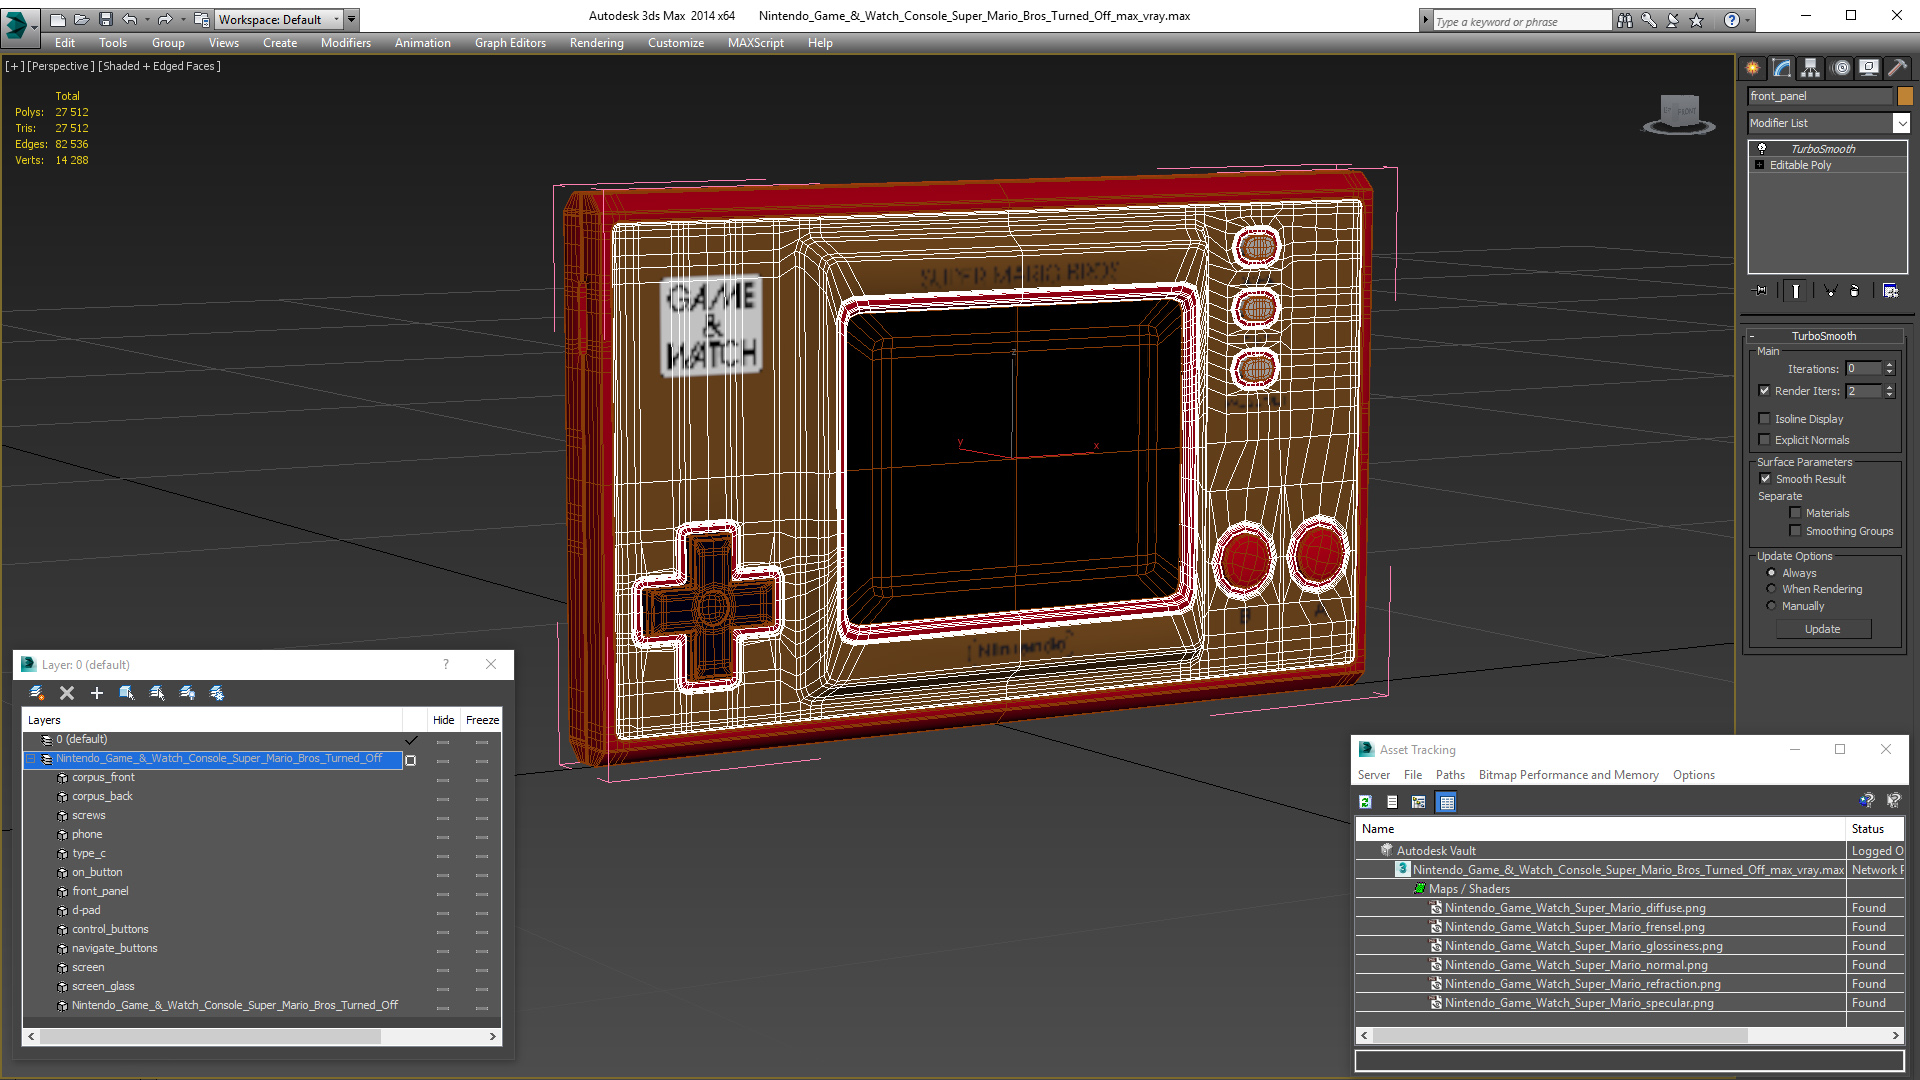1920x1080 pixels.
Task: Enable Explicit Normals checkbox
Action: (x=1765, y=440)
